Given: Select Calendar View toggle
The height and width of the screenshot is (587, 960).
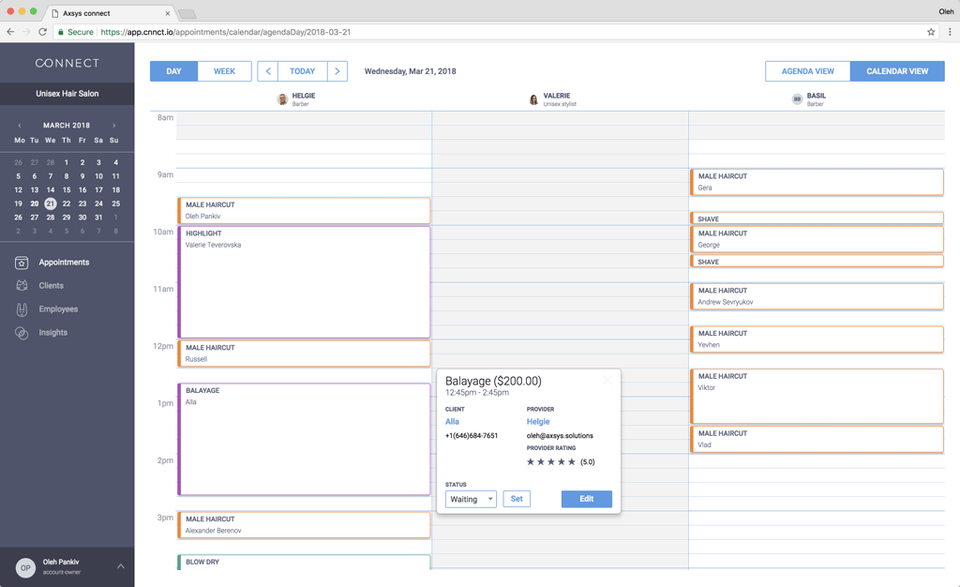Looking at the screenshot, I should (897, 71).
